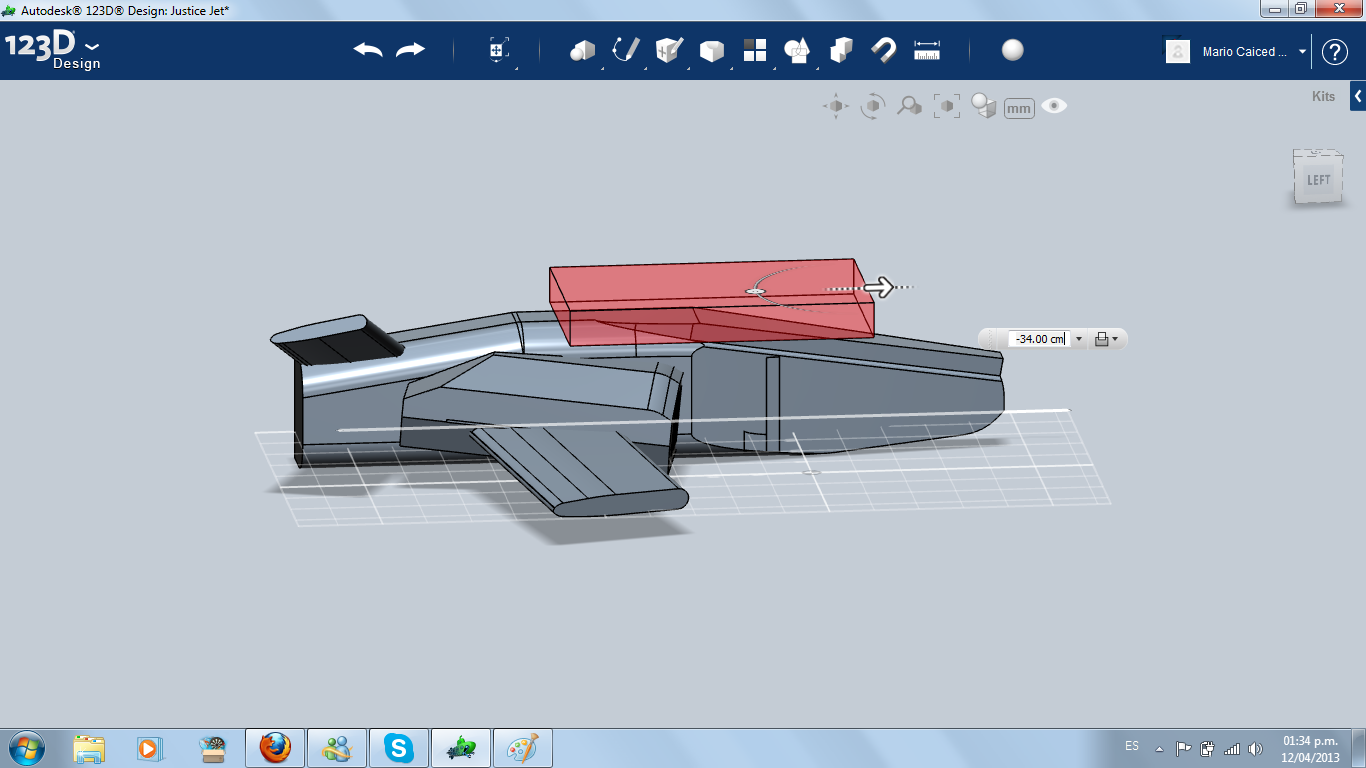Launch Windows Media Player from taskbar

coord(149,748)
